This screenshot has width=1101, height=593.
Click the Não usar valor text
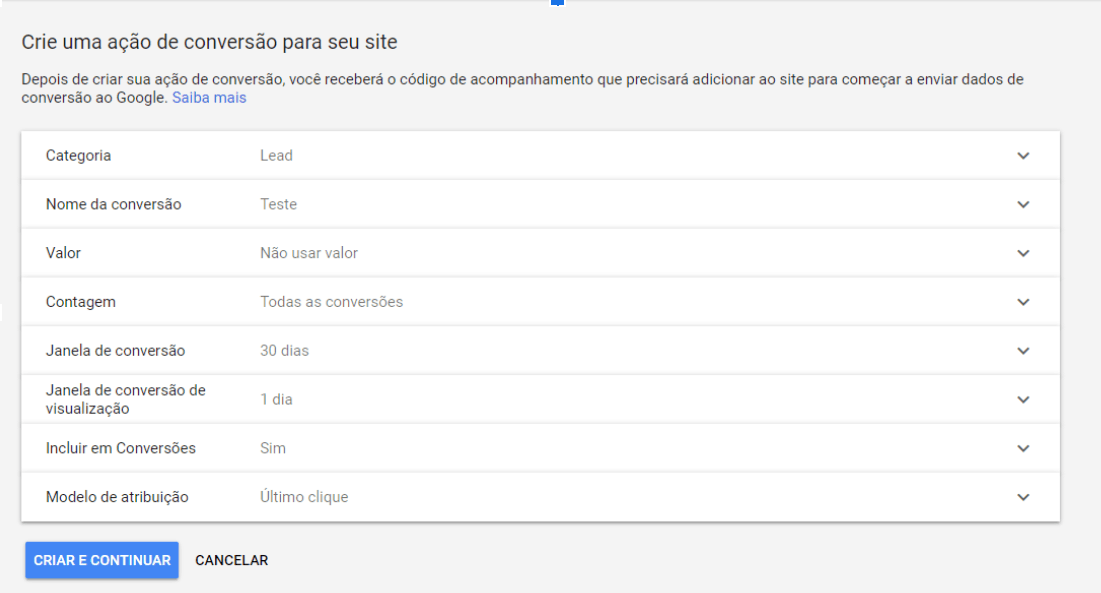[x=309, y=253]
